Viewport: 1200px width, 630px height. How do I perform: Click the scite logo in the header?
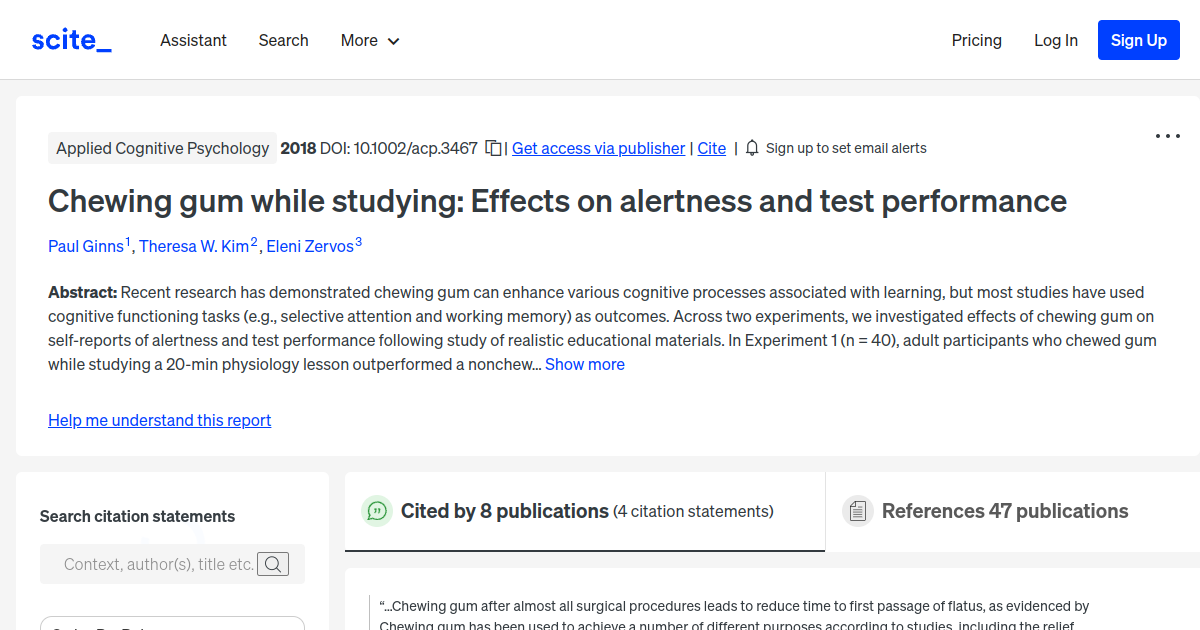pyautogui.click(x=70, y=39)
